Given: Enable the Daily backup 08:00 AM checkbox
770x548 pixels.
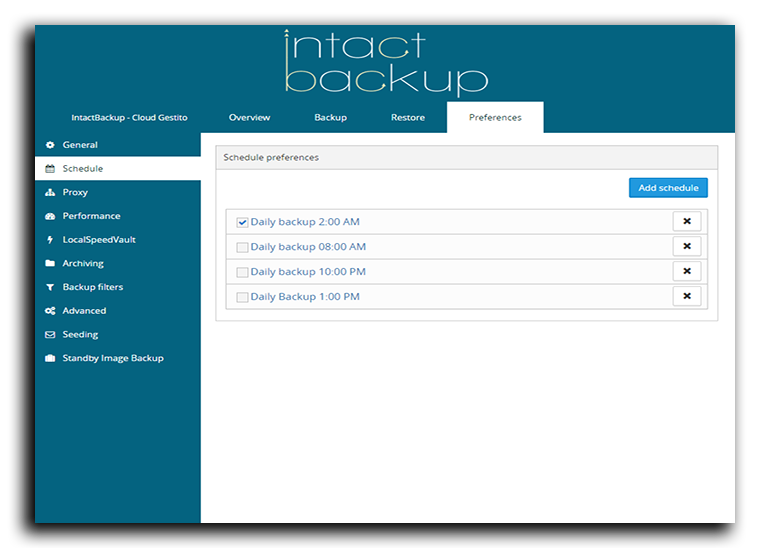Looking at the screenshot, I should [242, 247].
